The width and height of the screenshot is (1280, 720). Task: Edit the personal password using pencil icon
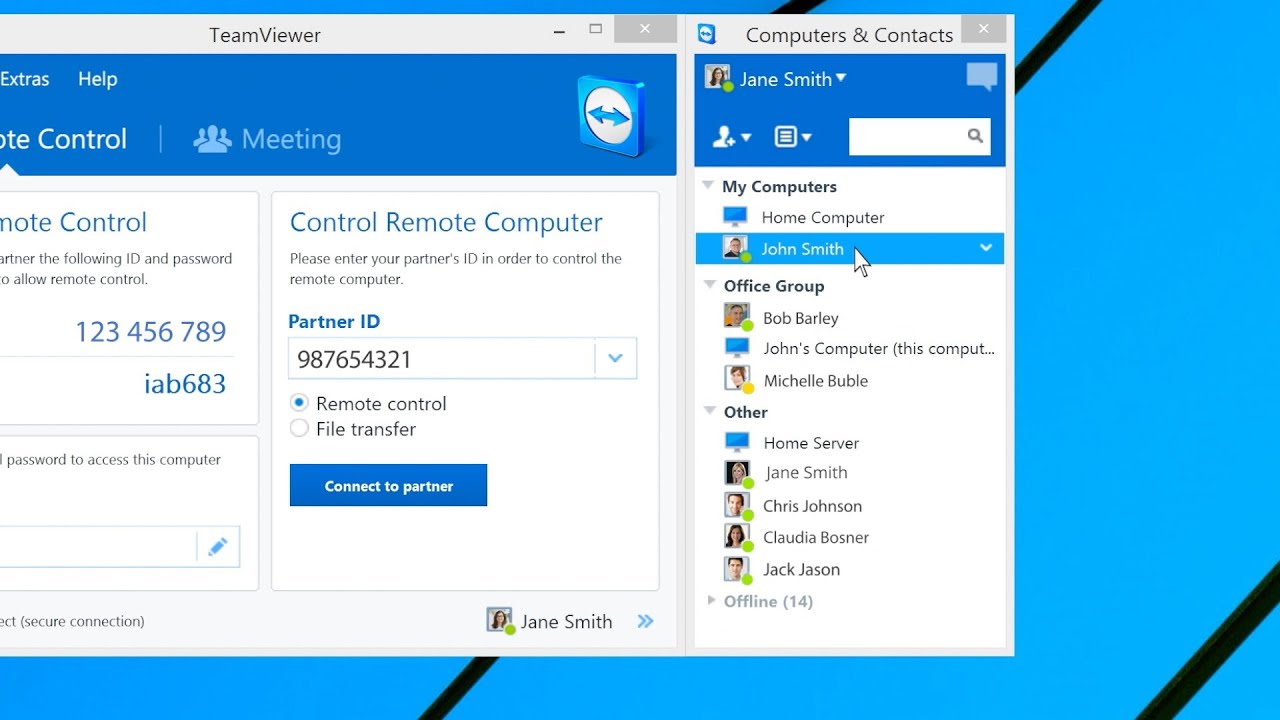tap(218, 546)
